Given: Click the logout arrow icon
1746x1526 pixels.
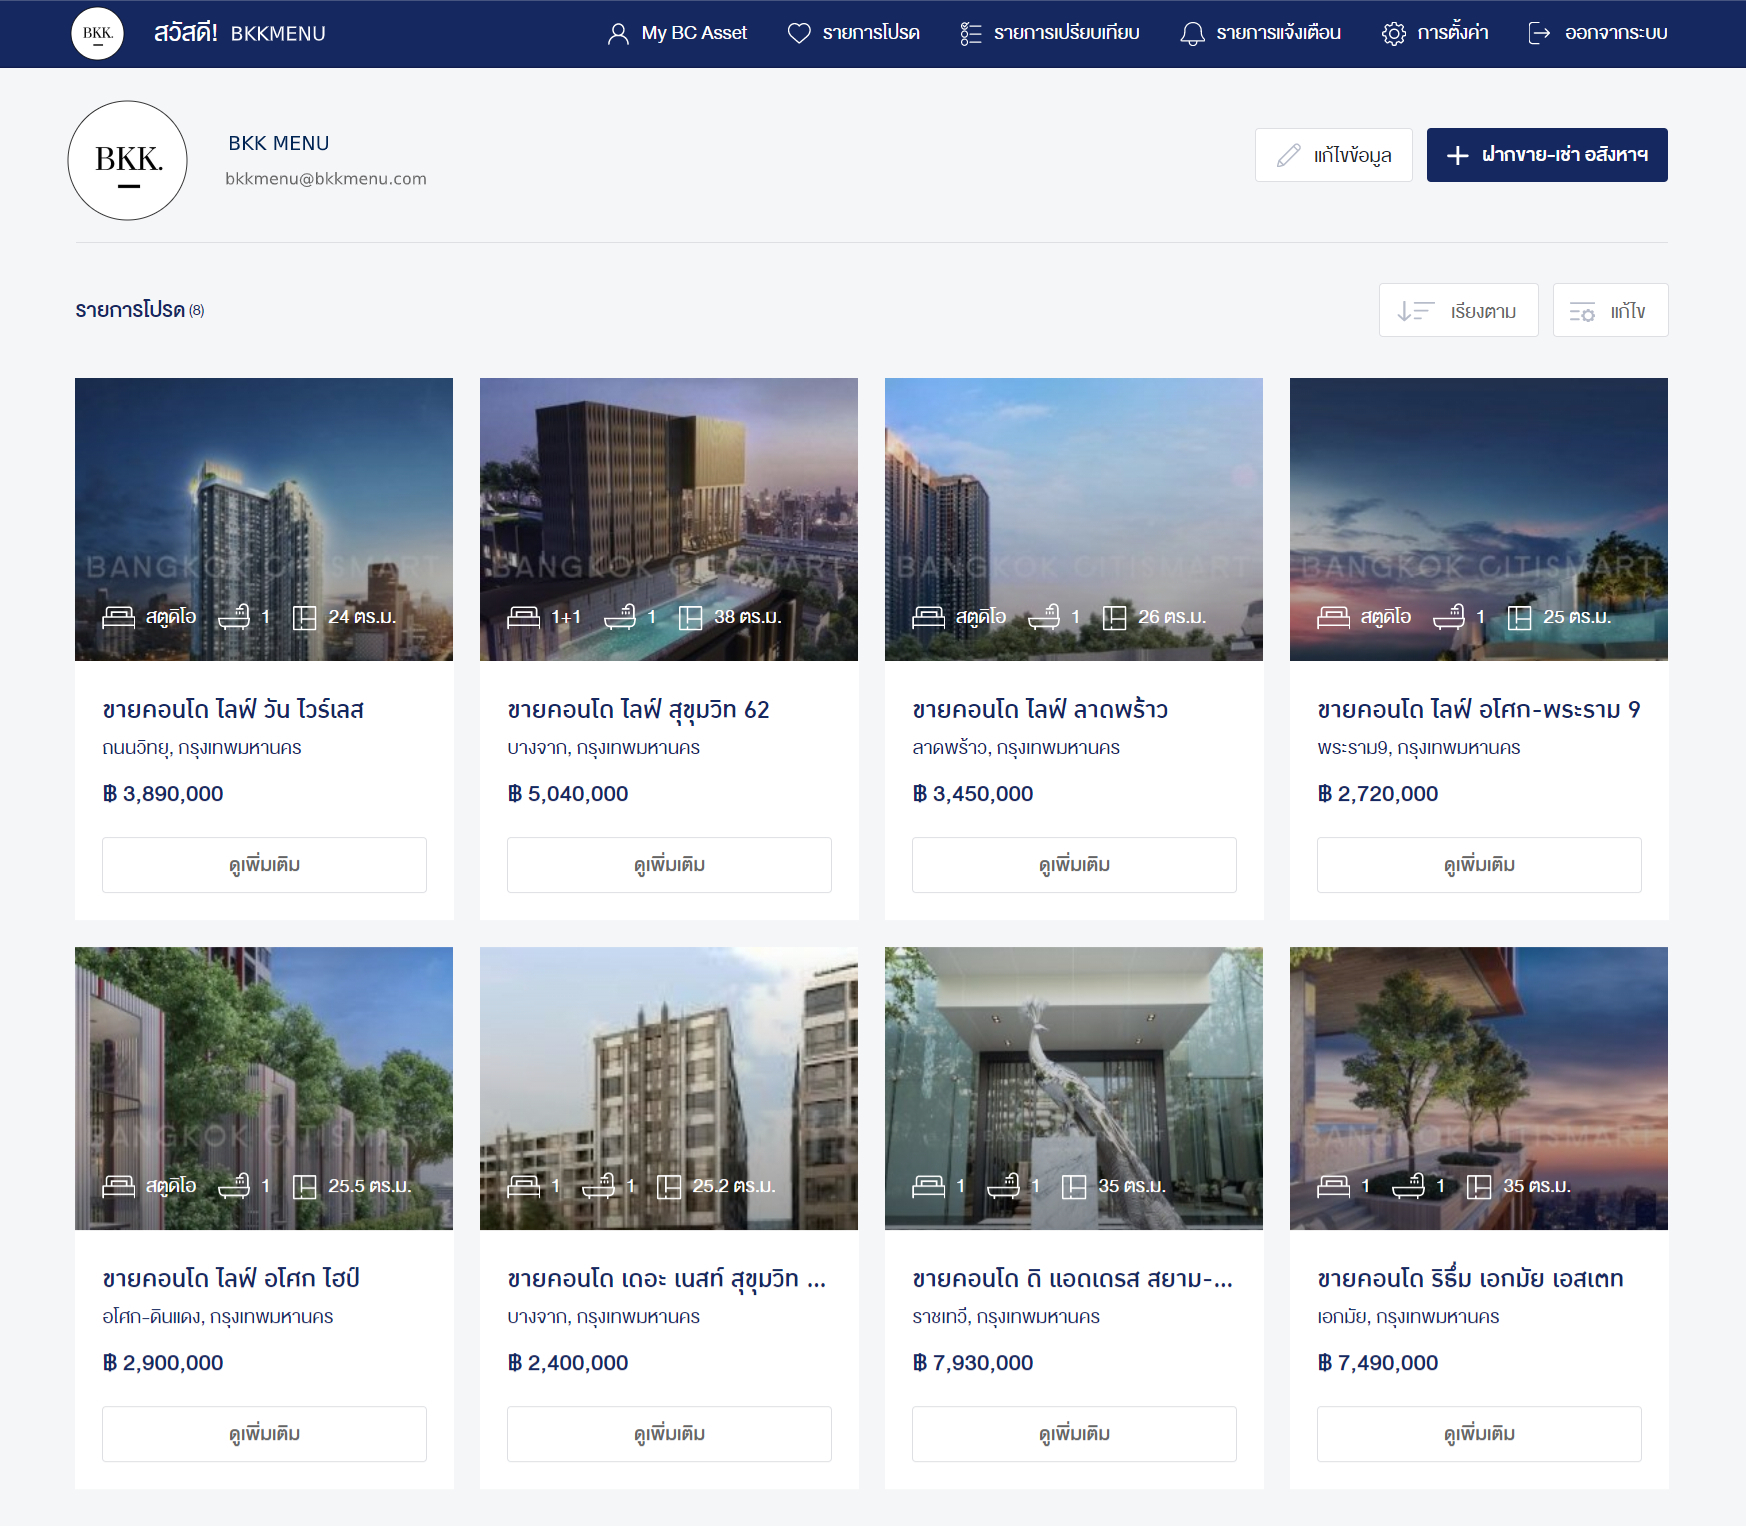Looking at the screenshot, I should click(1539, 33).
